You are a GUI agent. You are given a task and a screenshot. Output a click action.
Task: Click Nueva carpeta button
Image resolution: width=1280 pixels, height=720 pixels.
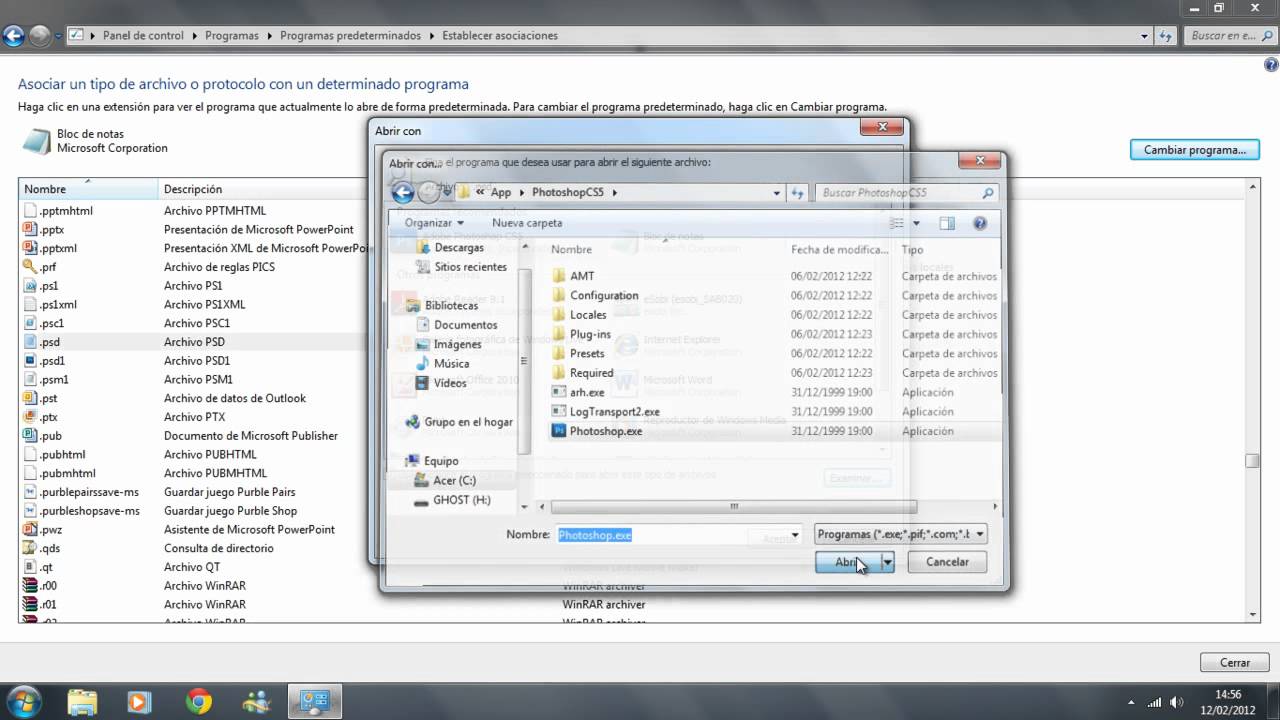pyautogui.click(x=527, y=223)
